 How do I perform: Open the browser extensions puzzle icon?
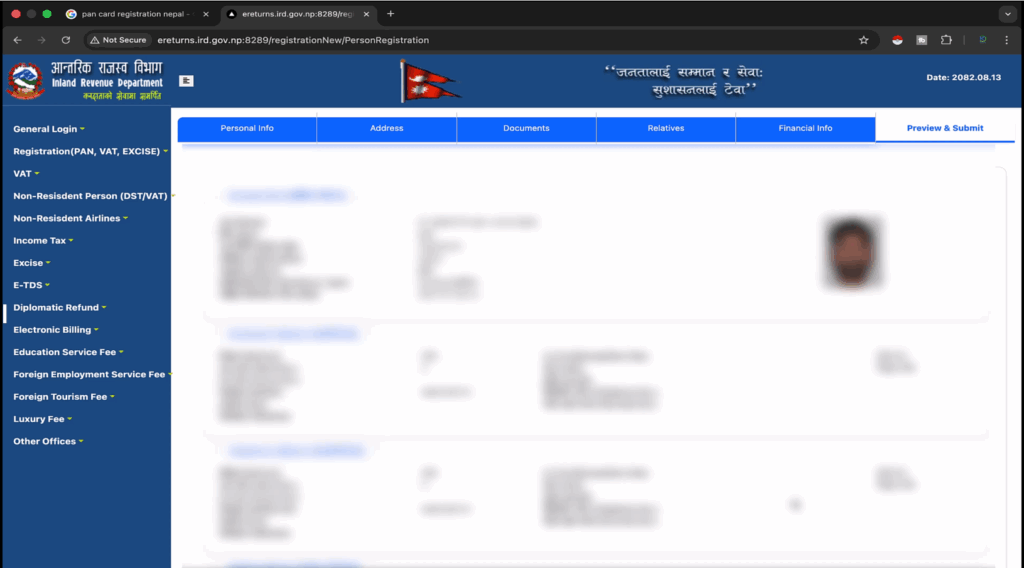point(946,40)
